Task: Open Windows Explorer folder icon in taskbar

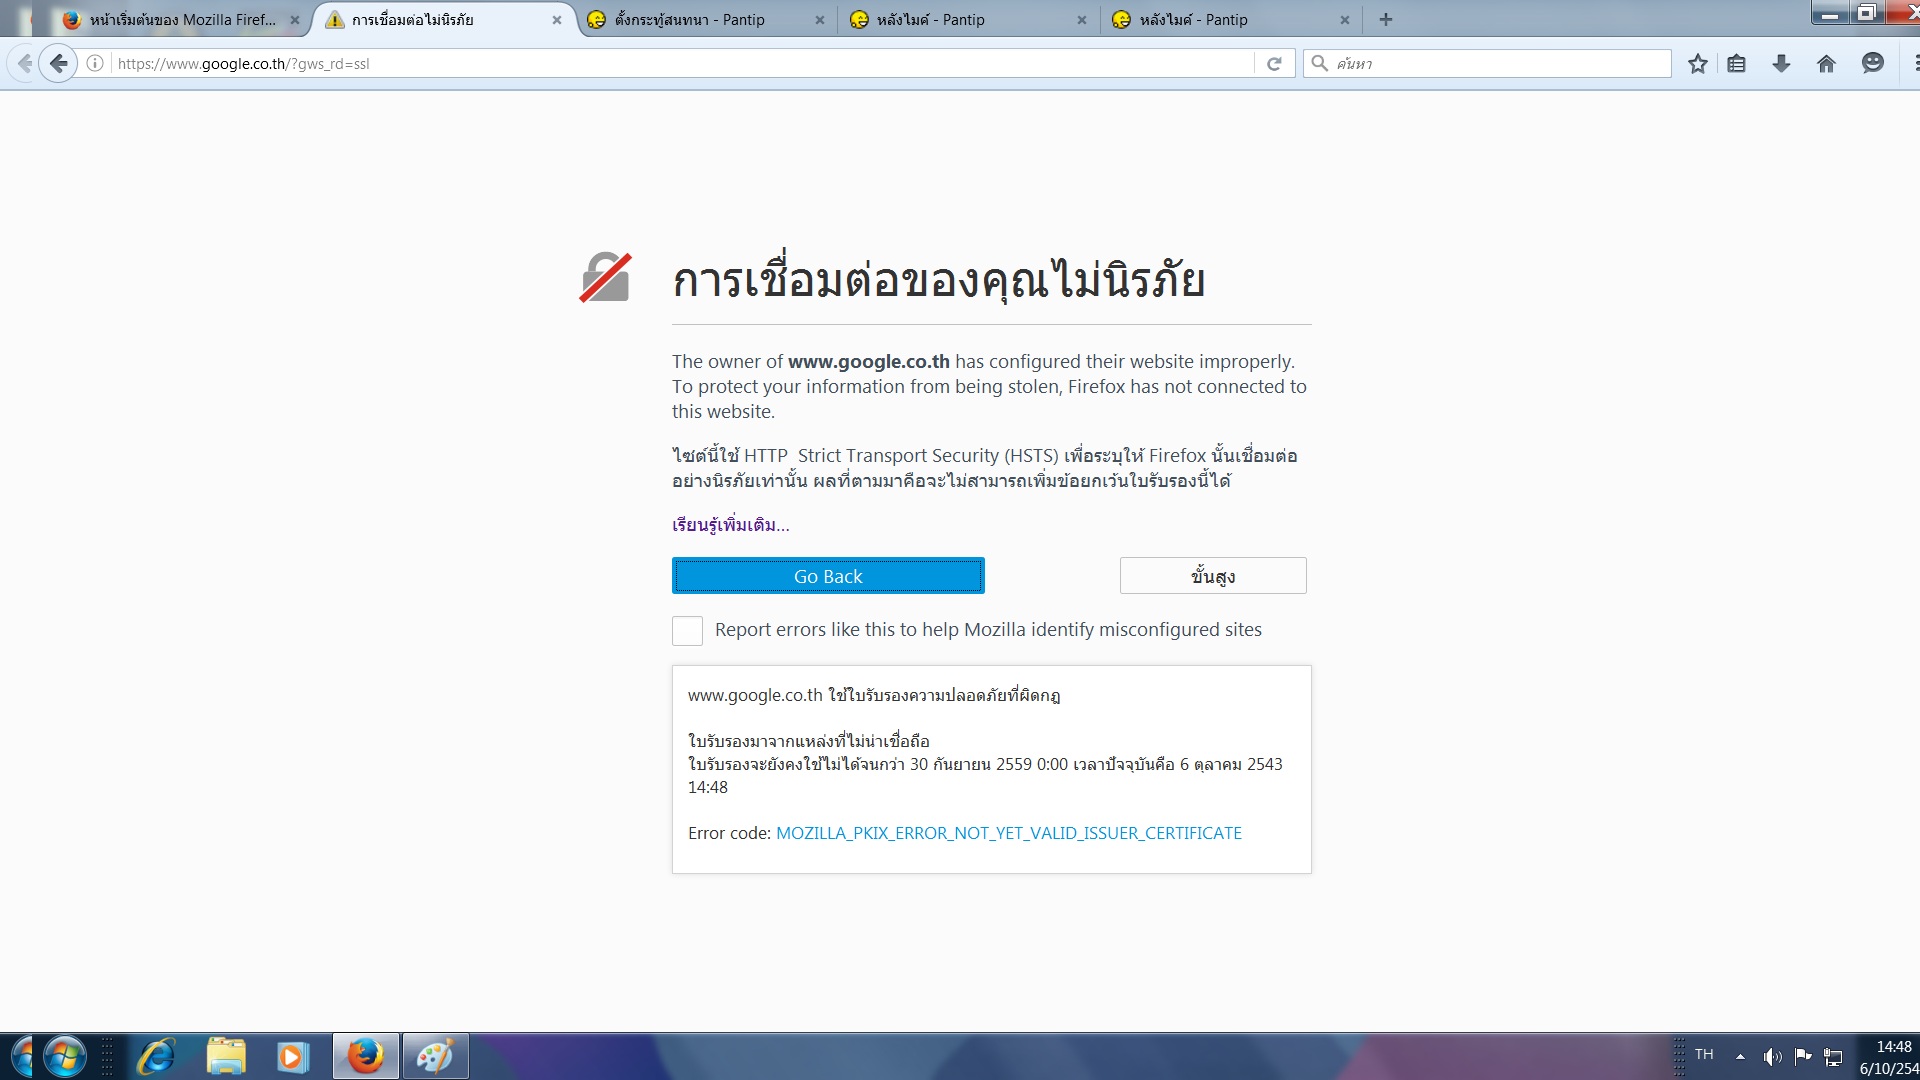Action: pyautogui.click(x=226, y=1056)
